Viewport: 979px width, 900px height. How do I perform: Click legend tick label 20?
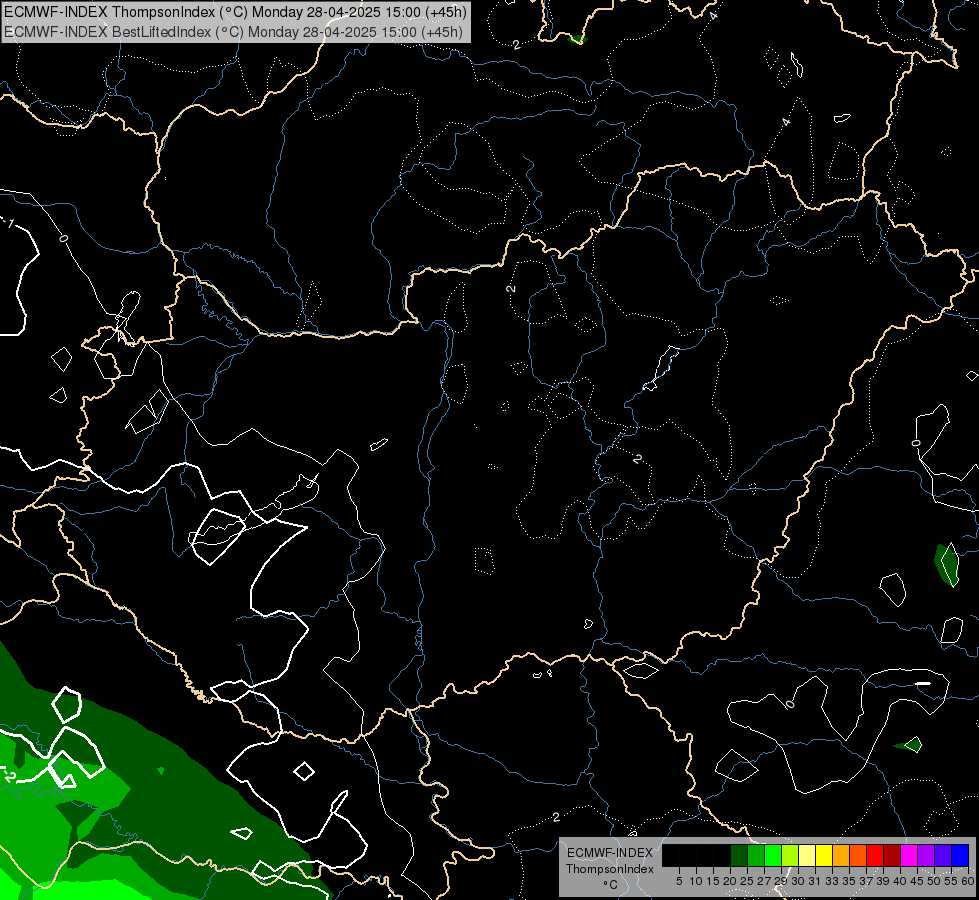(731, 881)
